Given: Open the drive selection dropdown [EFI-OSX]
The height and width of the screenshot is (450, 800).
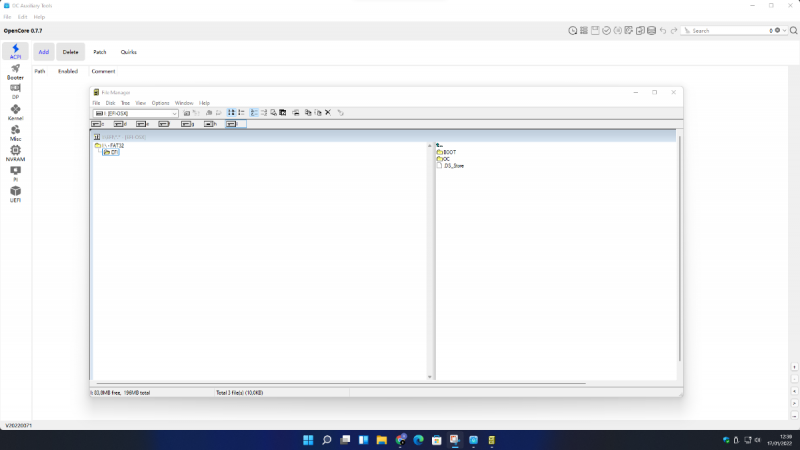Looking at the screenshot, I should [135, 113].
